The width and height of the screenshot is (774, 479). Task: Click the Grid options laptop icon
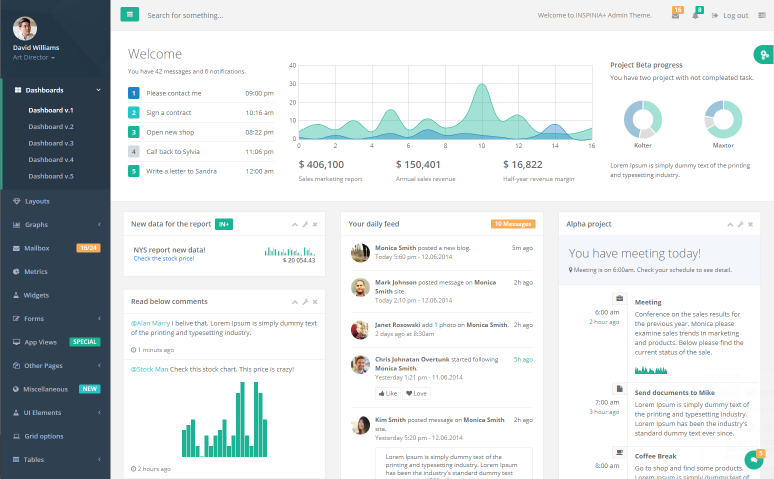coord(16,437)
